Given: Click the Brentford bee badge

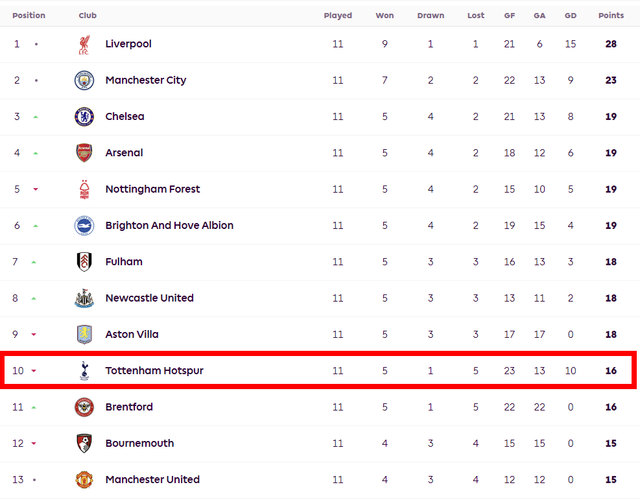Looking at the screenshot, I should (x=84, y=407).
